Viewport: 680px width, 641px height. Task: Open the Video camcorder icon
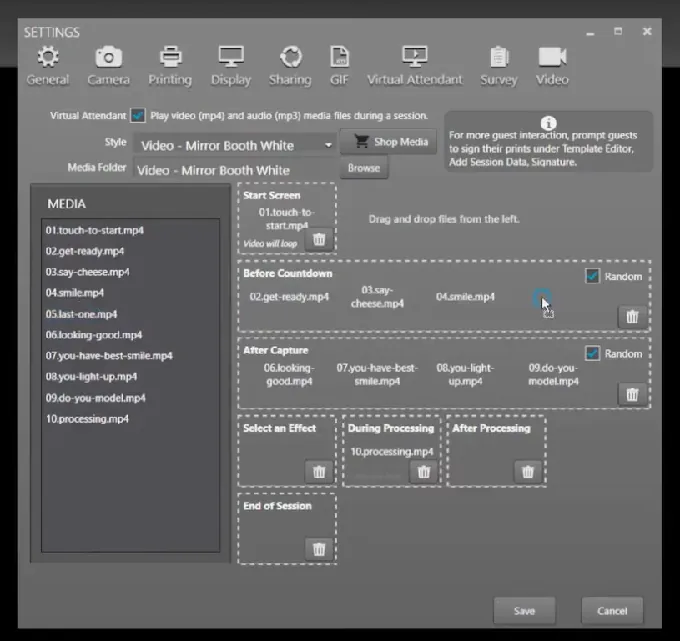pos(552,57)
